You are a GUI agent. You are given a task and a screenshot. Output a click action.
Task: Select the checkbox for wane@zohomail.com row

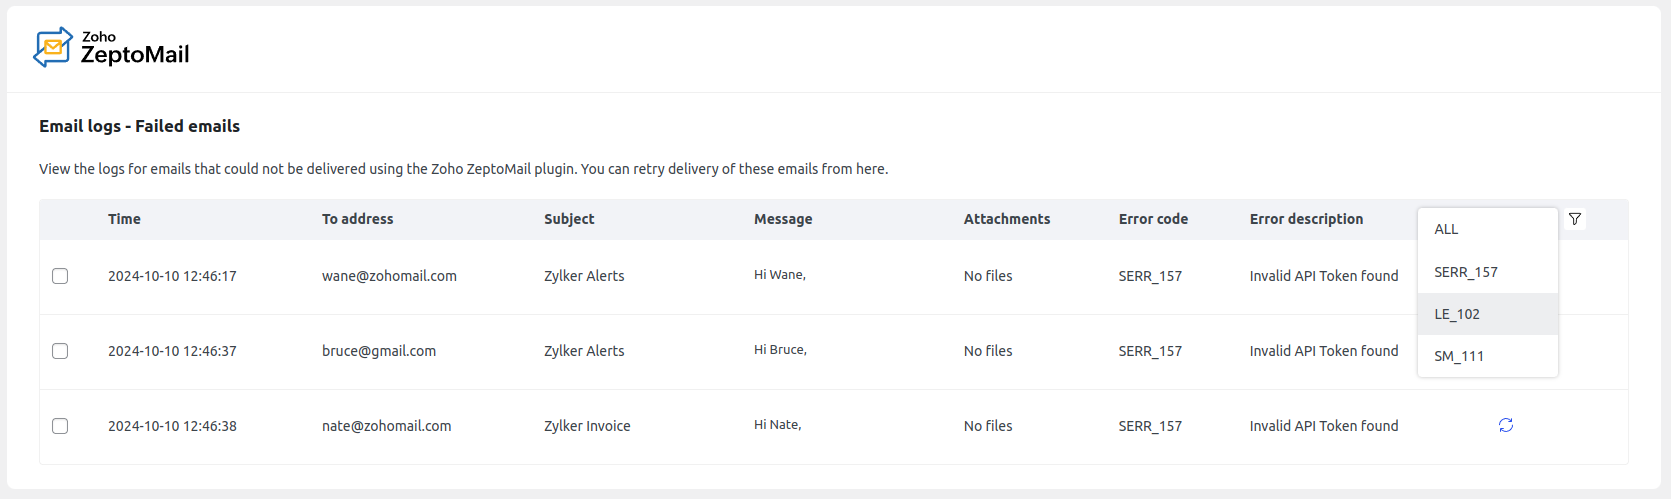pyautogui.click(x=60, y=276)
